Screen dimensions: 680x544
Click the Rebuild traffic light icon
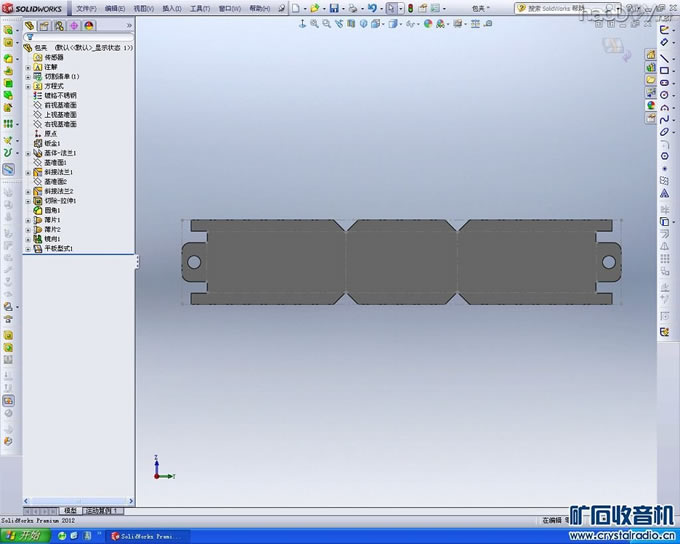409,8
